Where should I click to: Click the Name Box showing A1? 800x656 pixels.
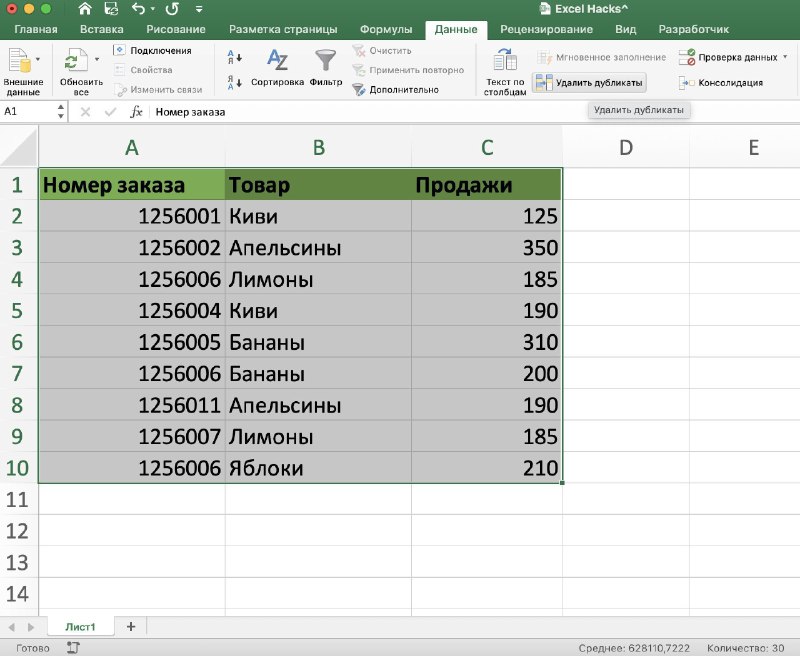point(28,111)
